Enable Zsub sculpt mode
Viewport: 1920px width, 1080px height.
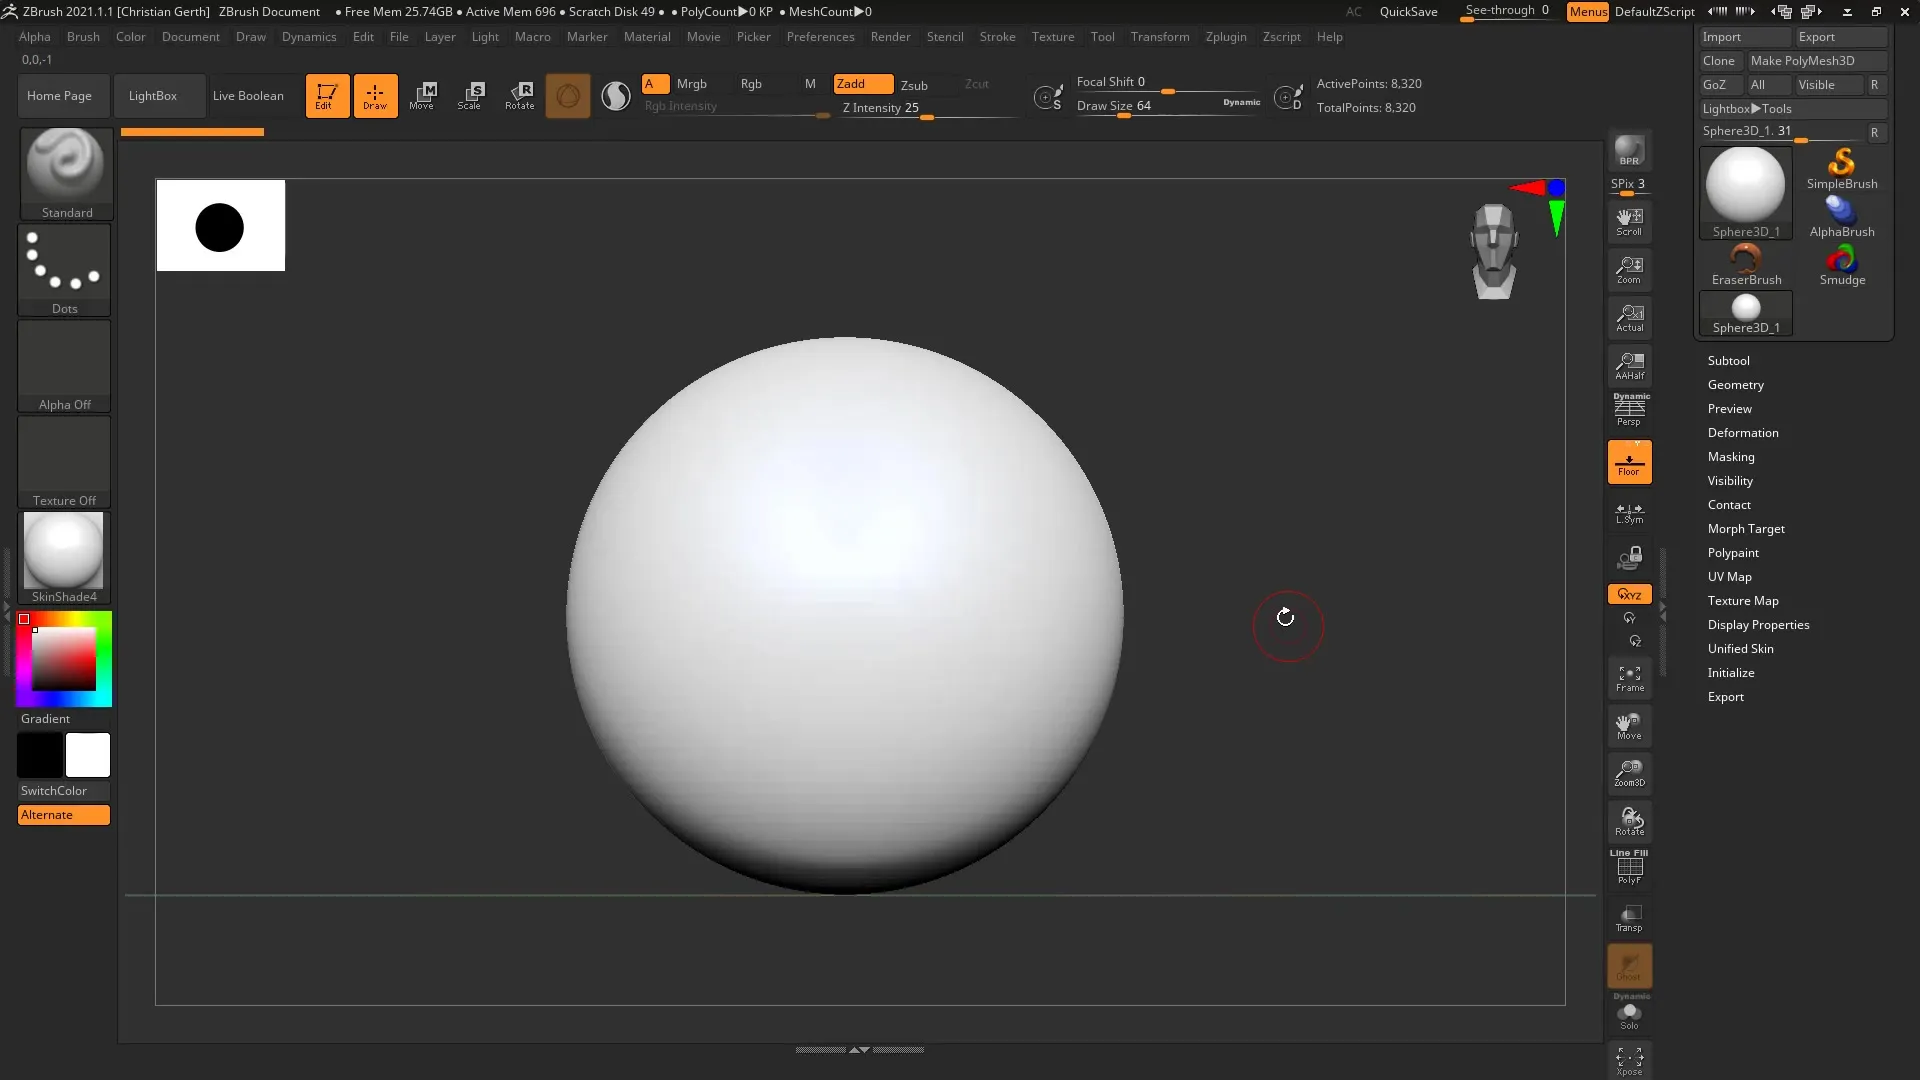[x=914, y=85]
